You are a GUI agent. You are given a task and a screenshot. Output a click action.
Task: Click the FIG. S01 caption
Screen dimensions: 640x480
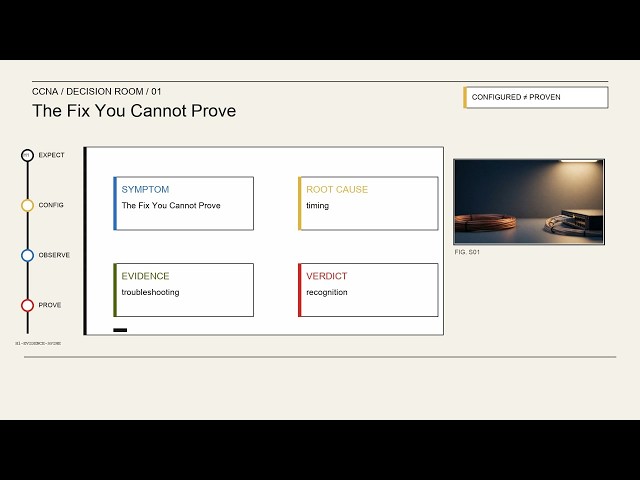pos(467,252)
